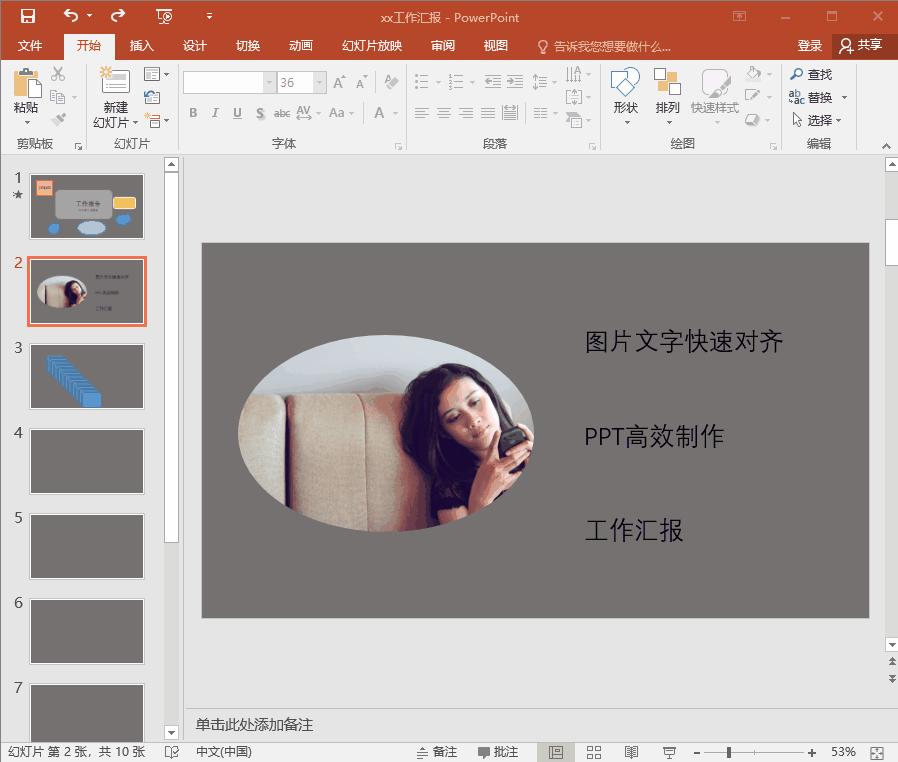The image size is (898, 762).
Task: Switch to the 插入 (Insert) ribbon tab
Action: click(x=140, y=45)
